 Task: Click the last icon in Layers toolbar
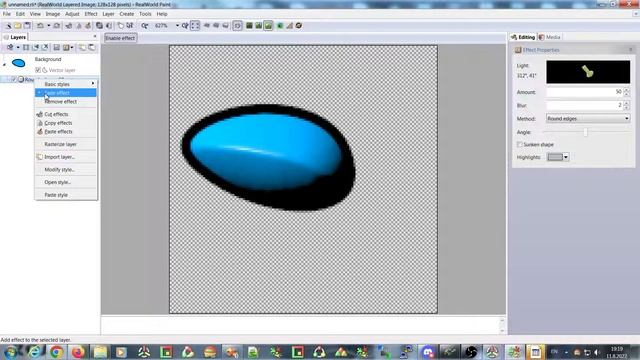pos(92,47)
